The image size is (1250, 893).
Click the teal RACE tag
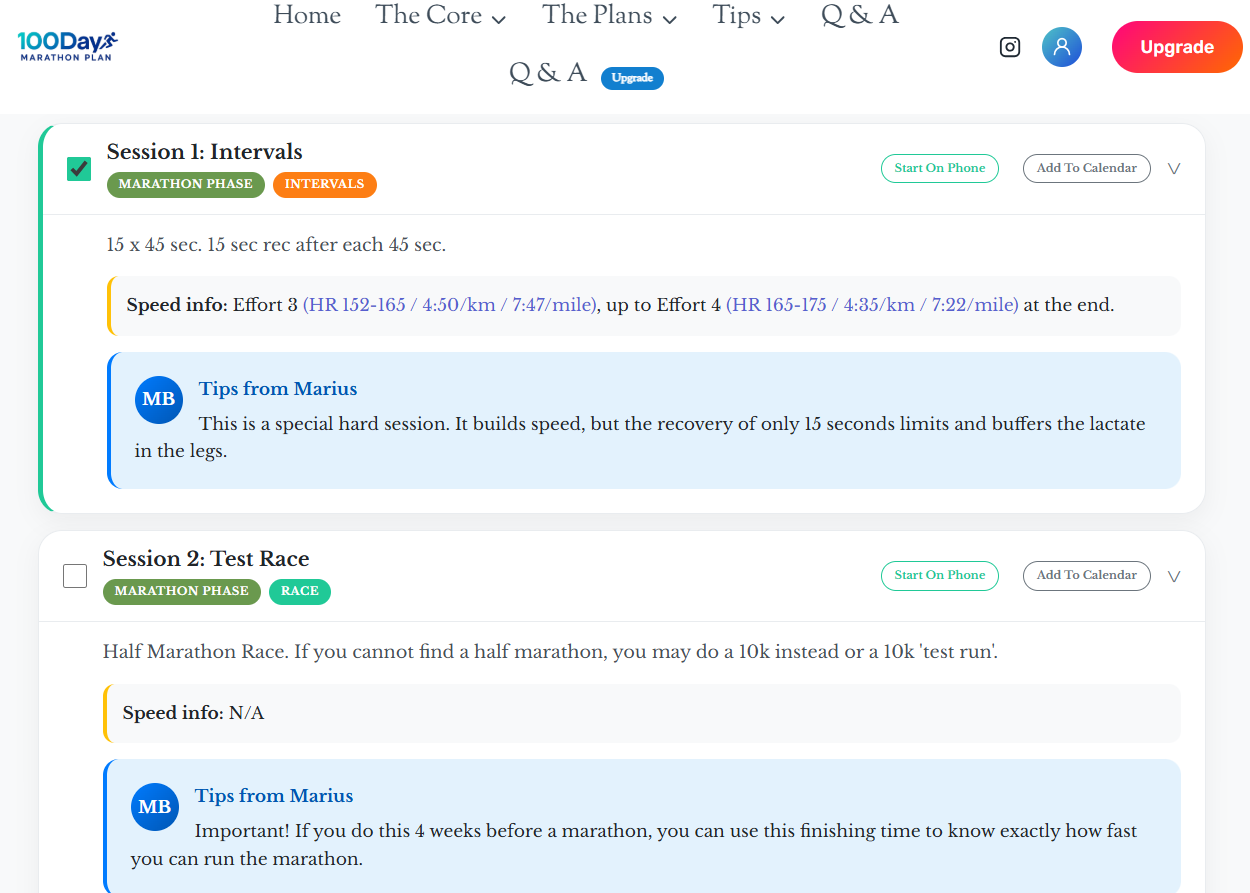[x=299, y=591]
